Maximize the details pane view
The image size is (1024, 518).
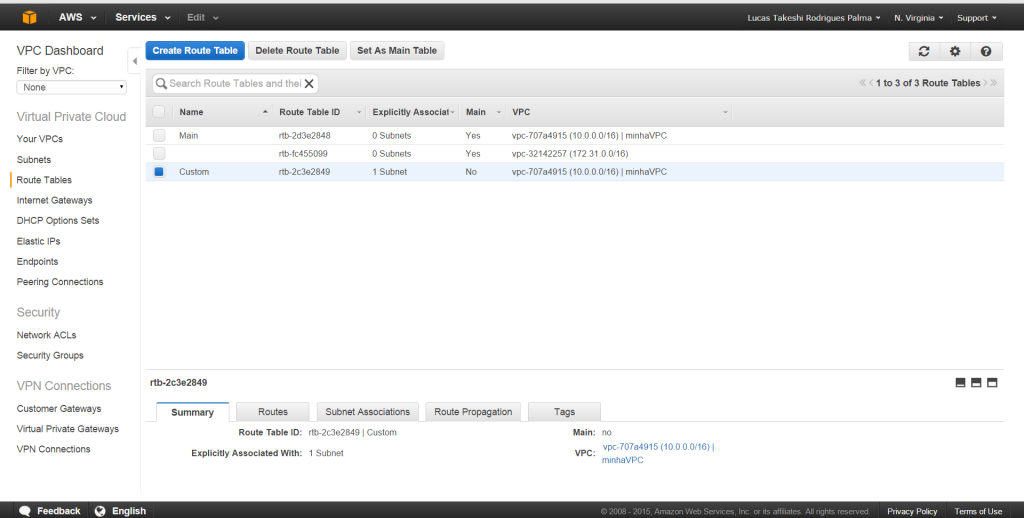(x=992, y=383)
